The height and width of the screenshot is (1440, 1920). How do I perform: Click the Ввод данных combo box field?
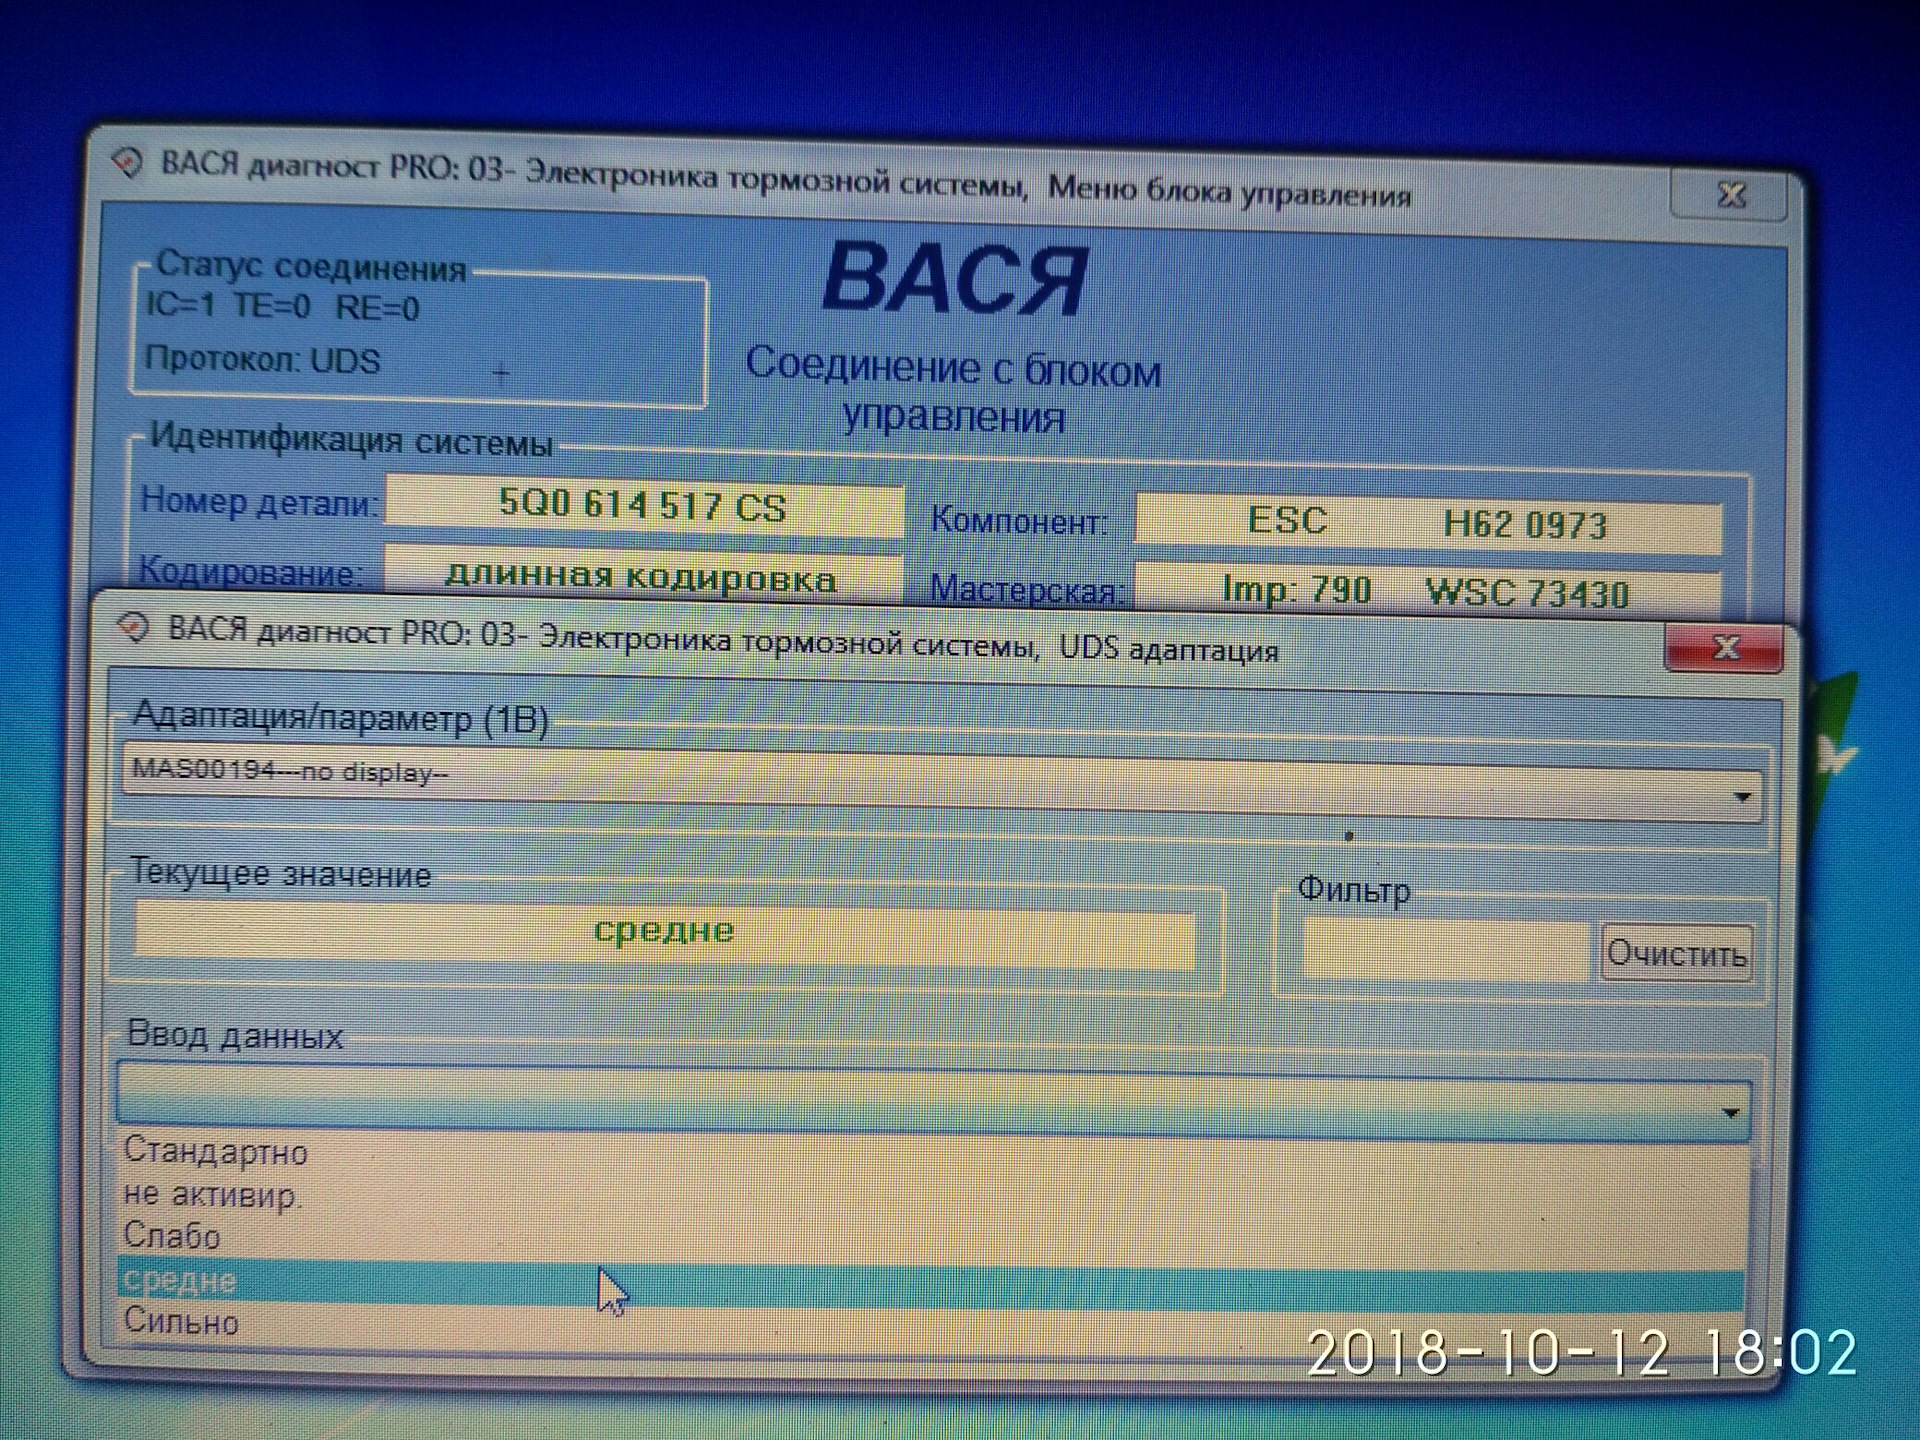click(x=933, y=1102)
